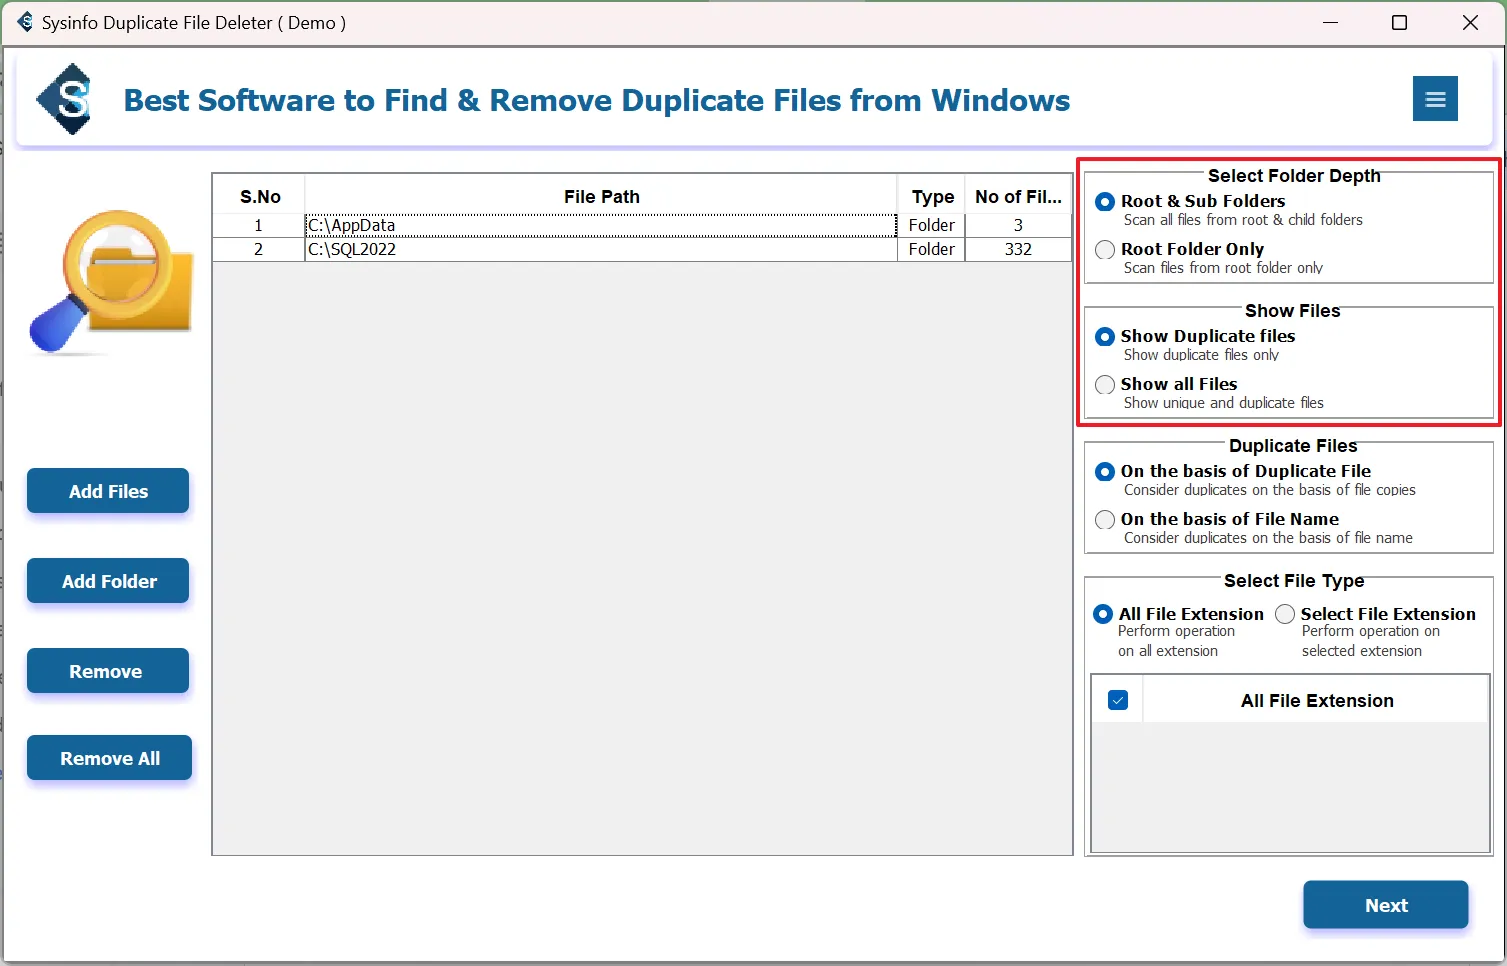Select Show Duplicate files option
This screenshot has width=1507, height=966.
[1105, 337]
